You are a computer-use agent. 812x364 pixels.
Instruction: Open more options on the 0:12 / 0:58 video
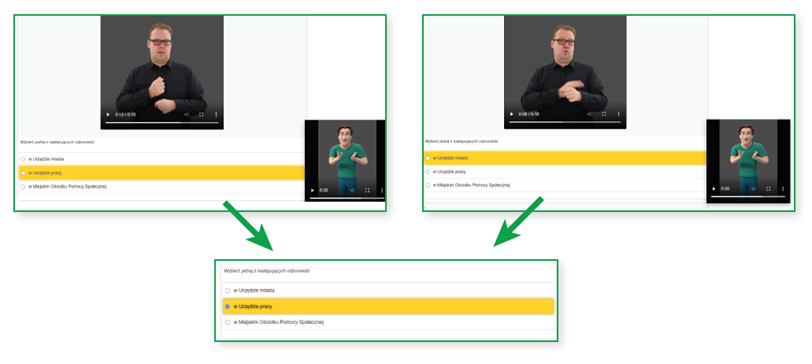[x=216, y=114]
